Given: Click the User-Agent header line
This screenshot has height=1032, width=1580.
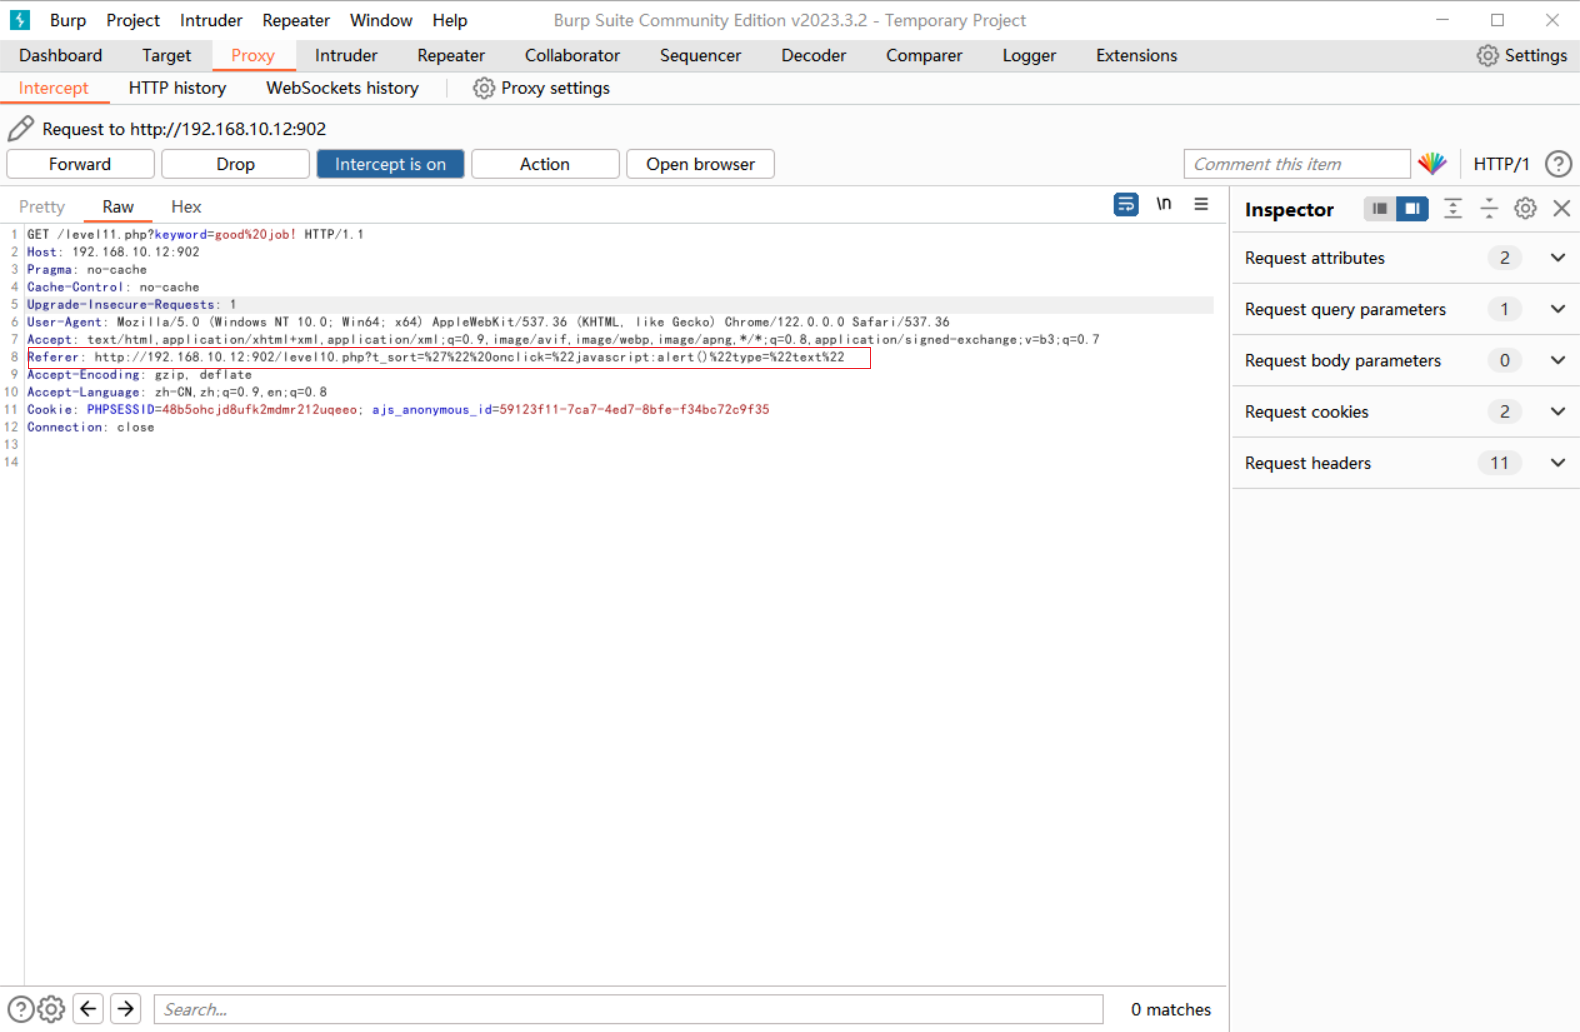Looking at the screenshot, I should pyautogui.click(x=488, y=322).
